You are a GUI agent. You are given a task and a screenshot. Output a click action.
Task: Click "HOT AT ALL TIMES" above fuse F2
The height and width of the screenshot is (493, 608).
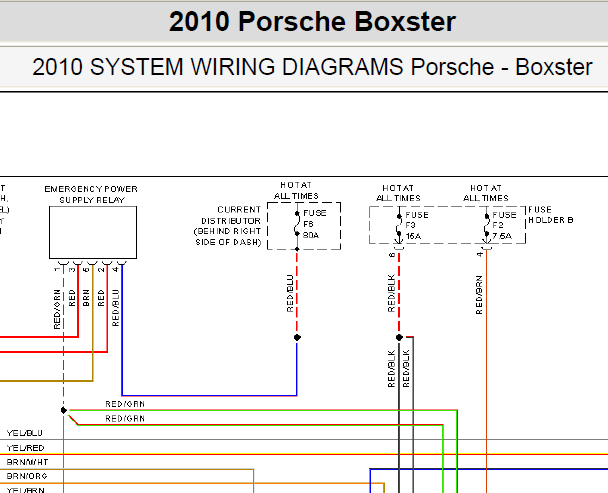pyautogui.click(x=486, y=193)
